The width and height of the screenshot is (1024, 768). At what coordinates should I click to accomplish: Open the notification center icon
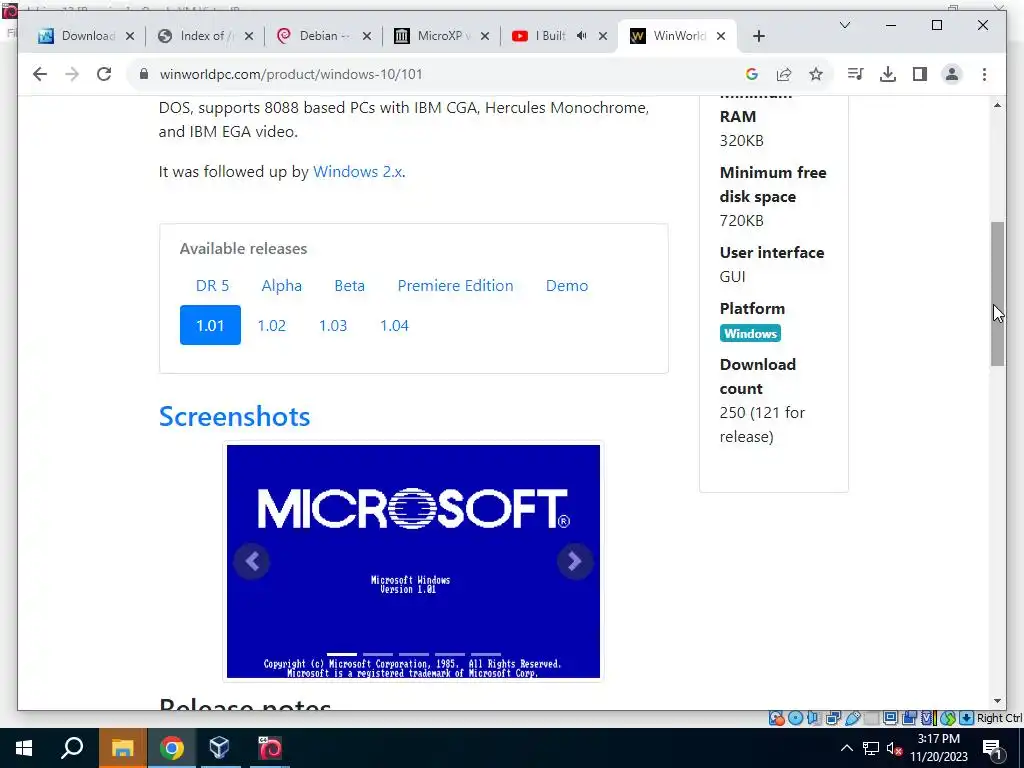tap(992, 749)
